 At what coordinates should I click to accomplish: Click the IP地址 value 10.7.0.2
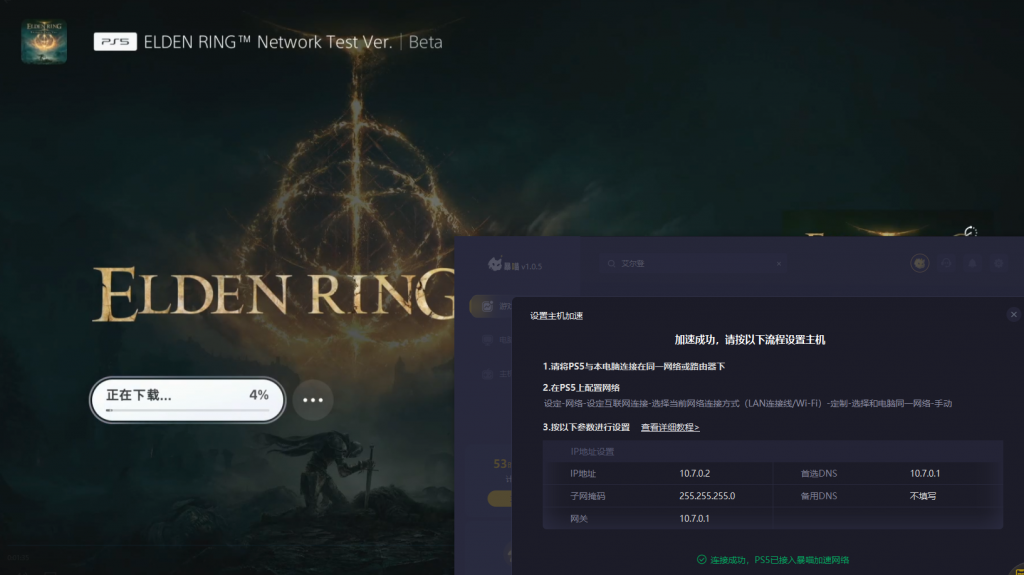click(694, 474)
